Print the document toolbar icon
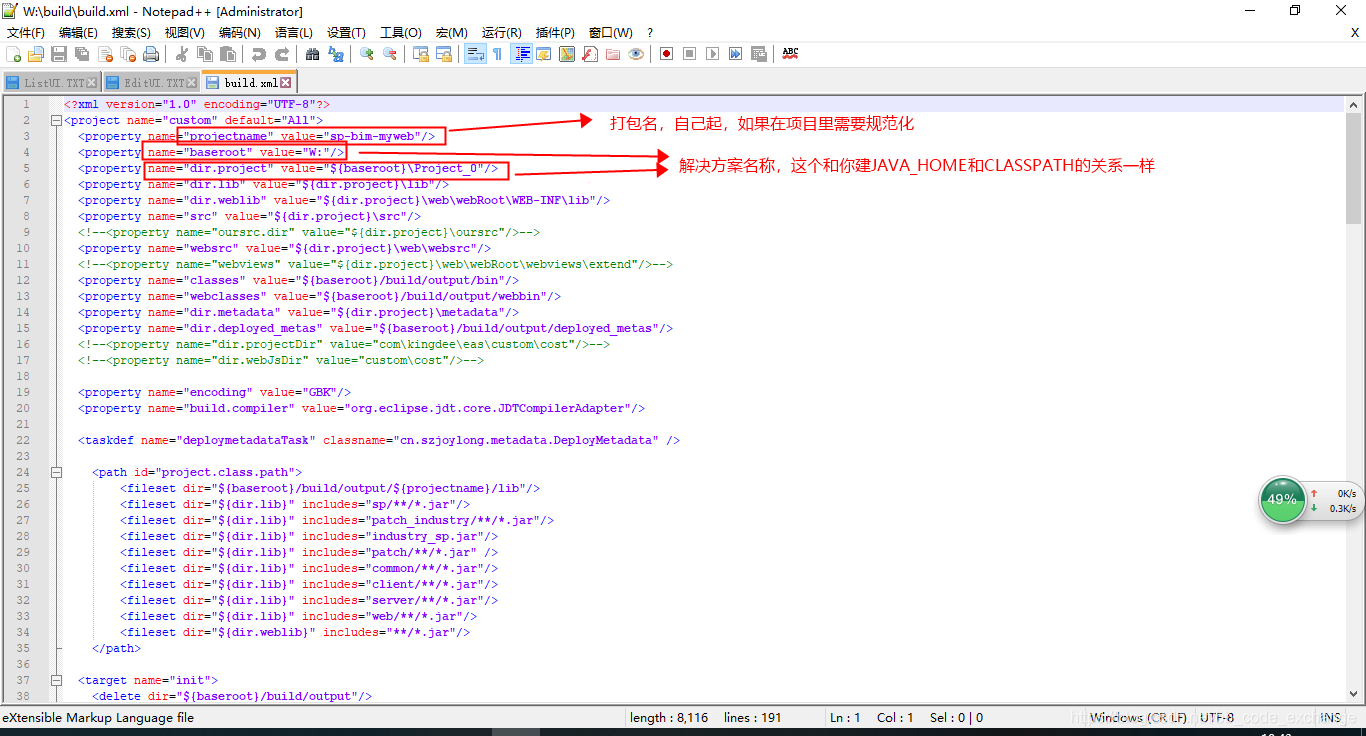Viewport: 1366px width, 736px height. tap(151, 54)
